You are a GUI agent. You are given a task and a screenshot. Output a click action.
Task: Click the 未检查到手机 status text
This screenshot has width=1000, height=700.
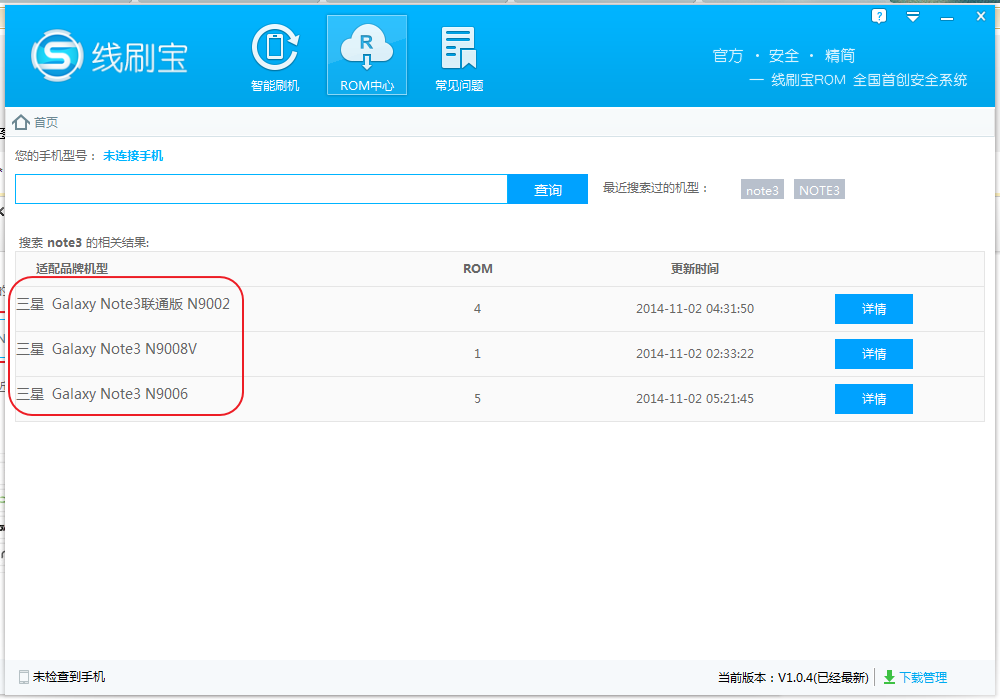click(69, 676)
